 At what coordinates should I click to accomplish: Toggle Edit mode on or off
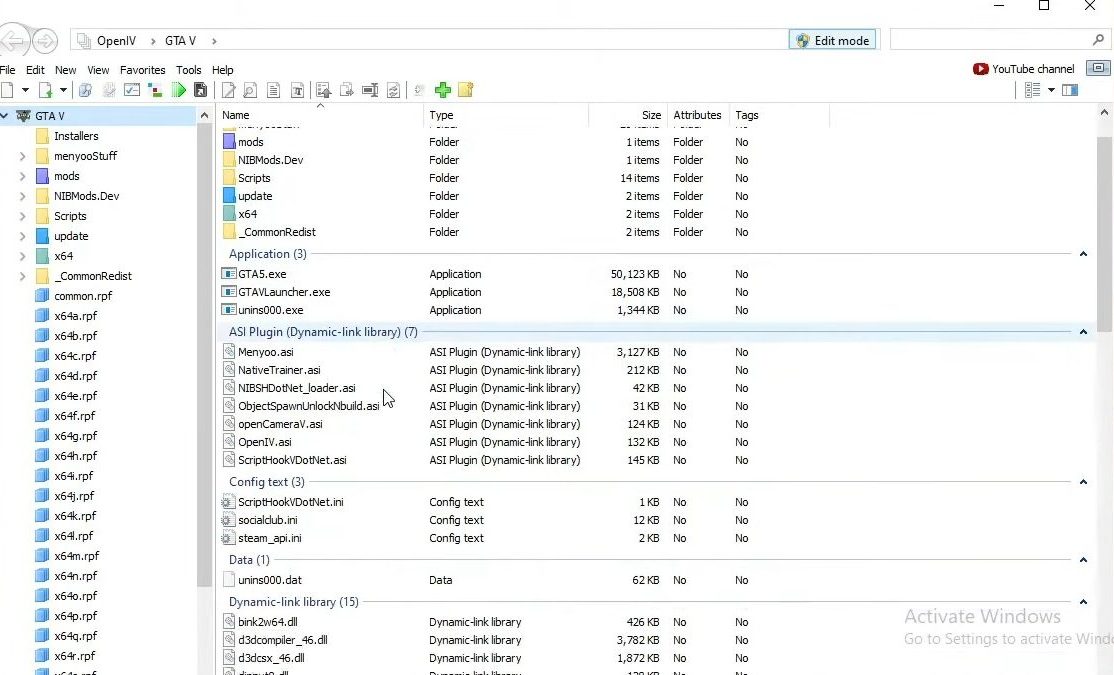point(833,40)
